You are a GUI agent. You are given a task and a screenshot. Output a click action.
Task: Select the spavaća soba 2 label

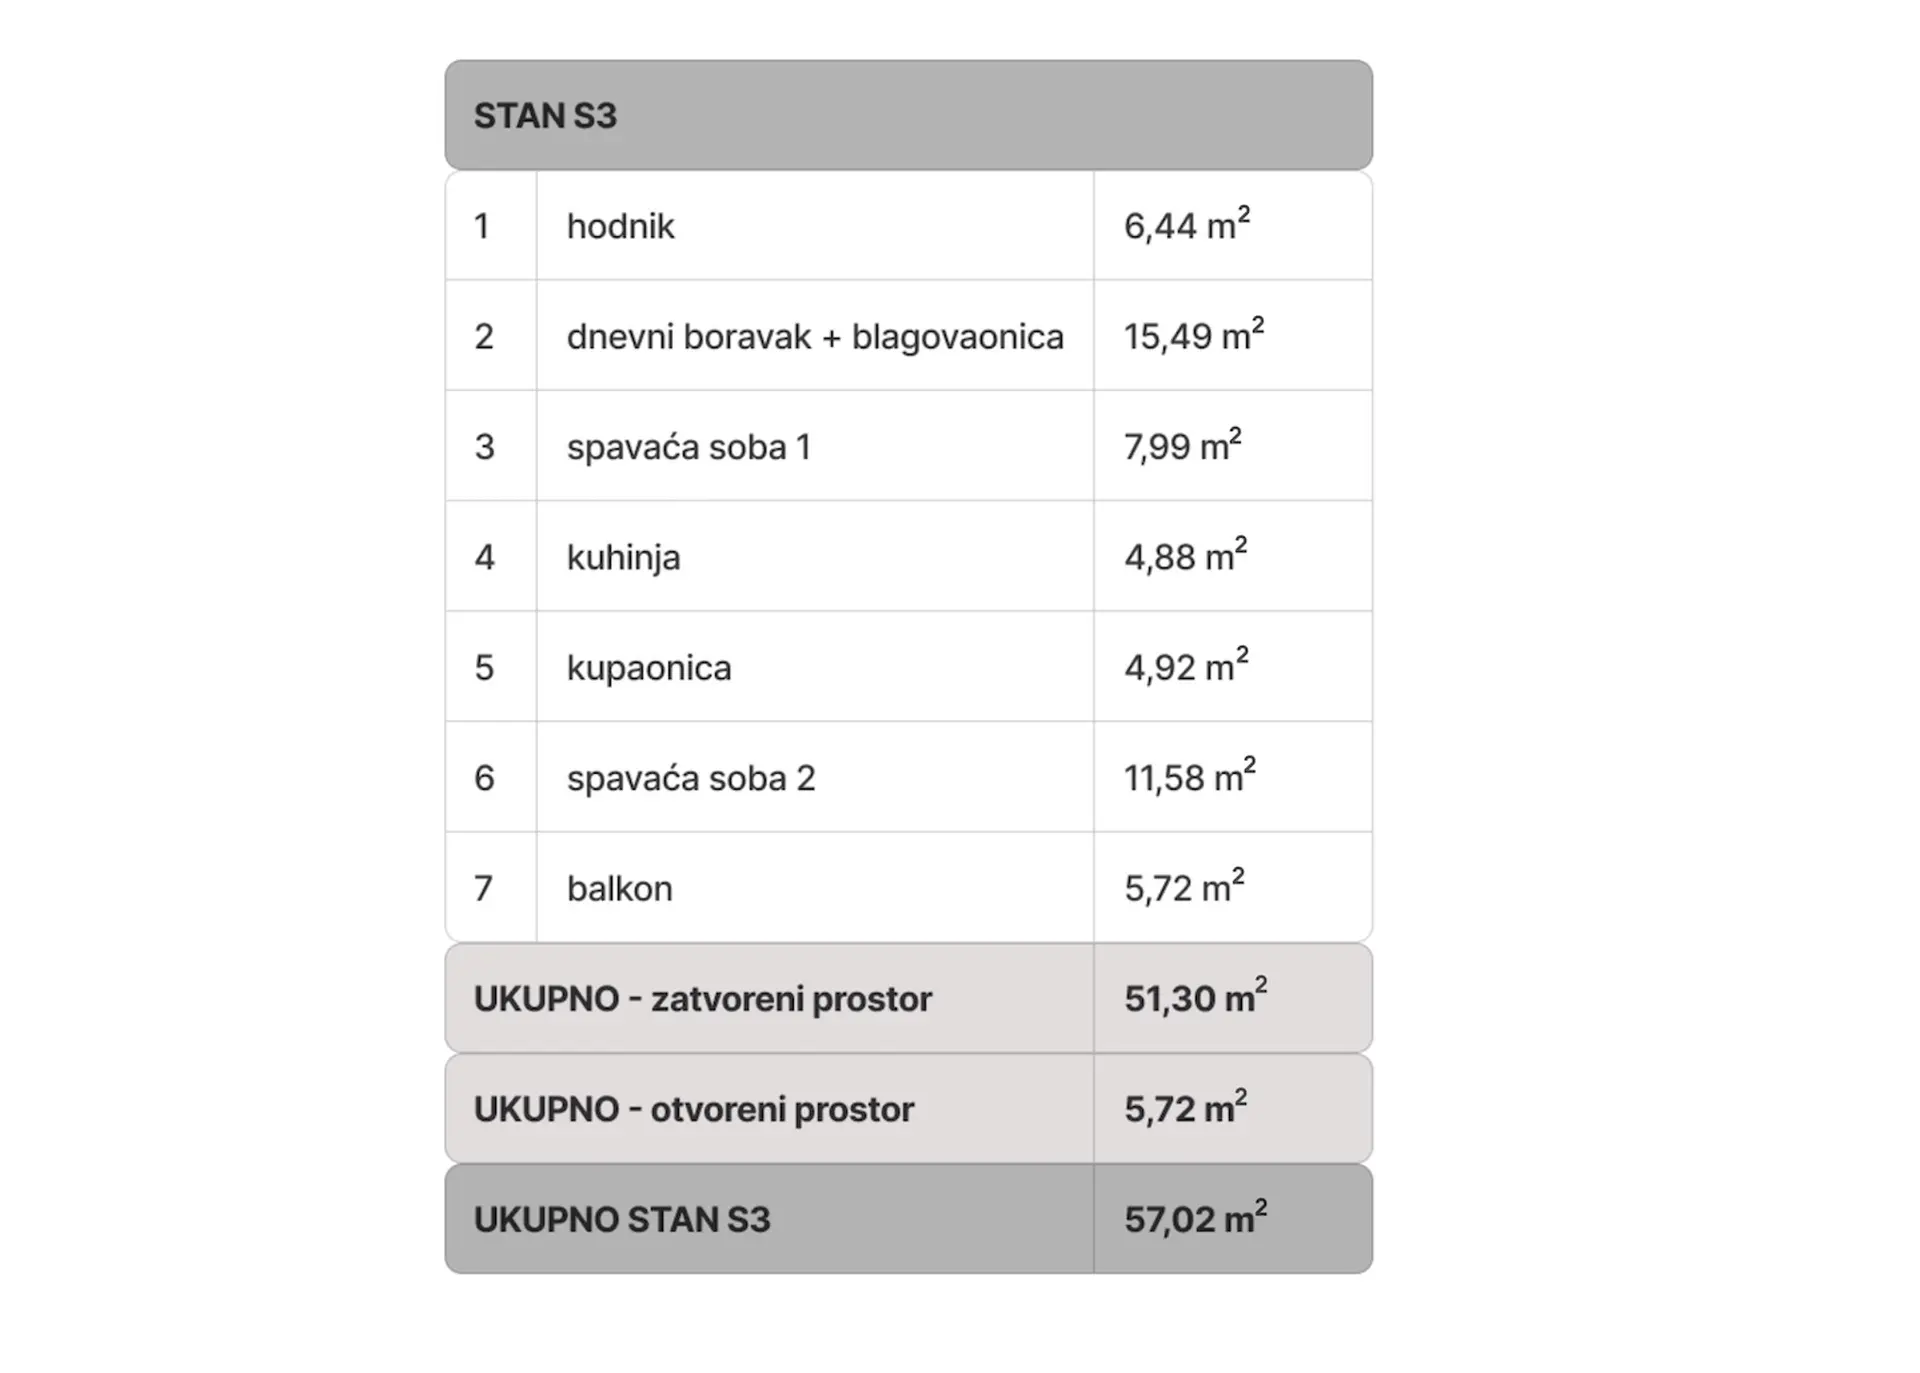[x=691, y=778]
